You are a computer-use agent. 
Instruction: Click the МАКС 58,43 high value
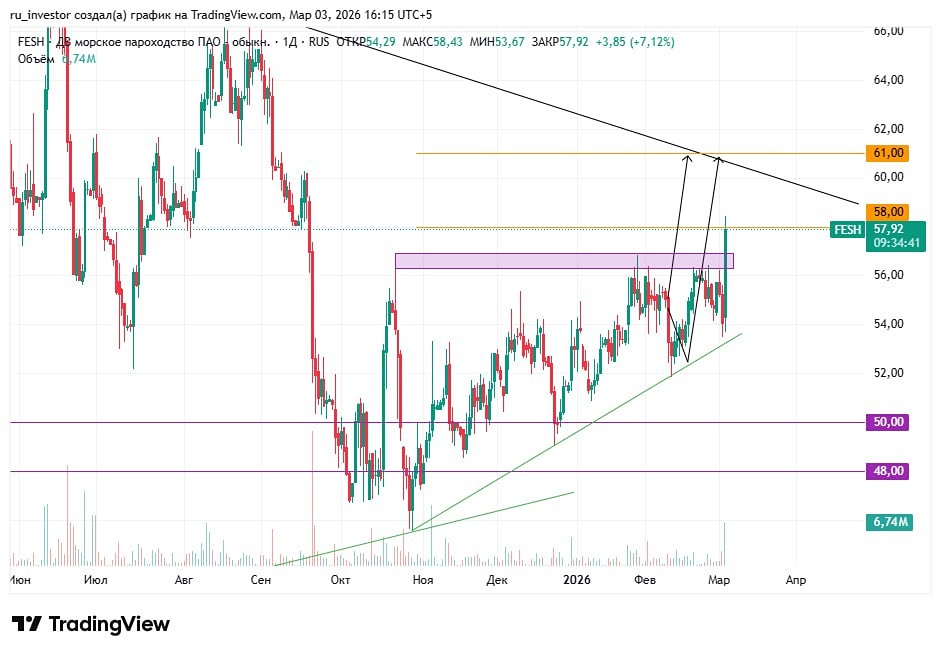point(433,42)
